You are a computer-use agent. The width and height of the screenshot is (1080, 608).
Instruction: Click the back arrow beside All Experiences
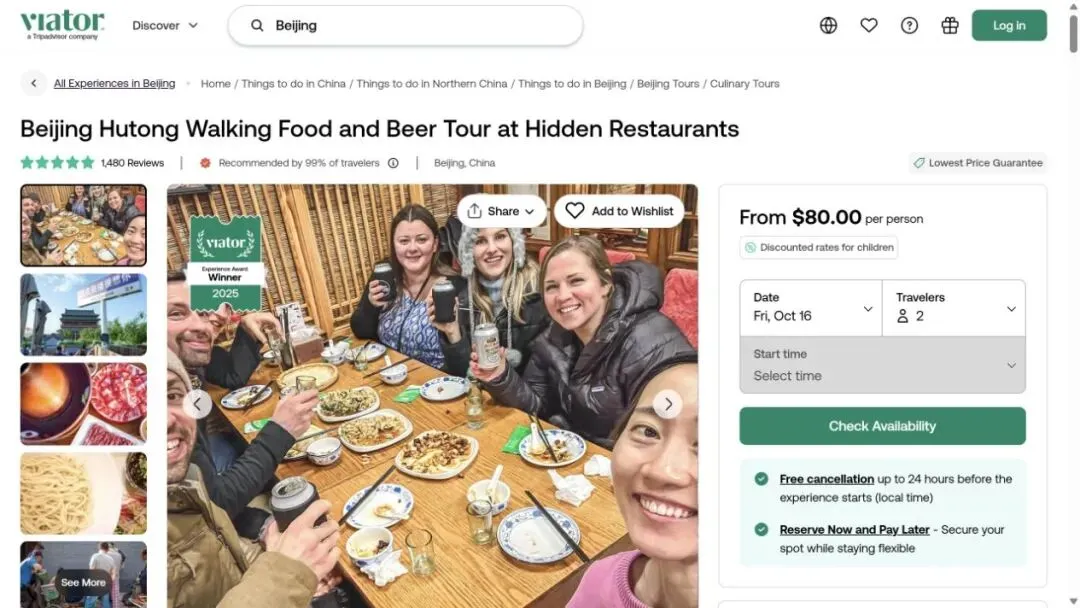tap(33, 83)
